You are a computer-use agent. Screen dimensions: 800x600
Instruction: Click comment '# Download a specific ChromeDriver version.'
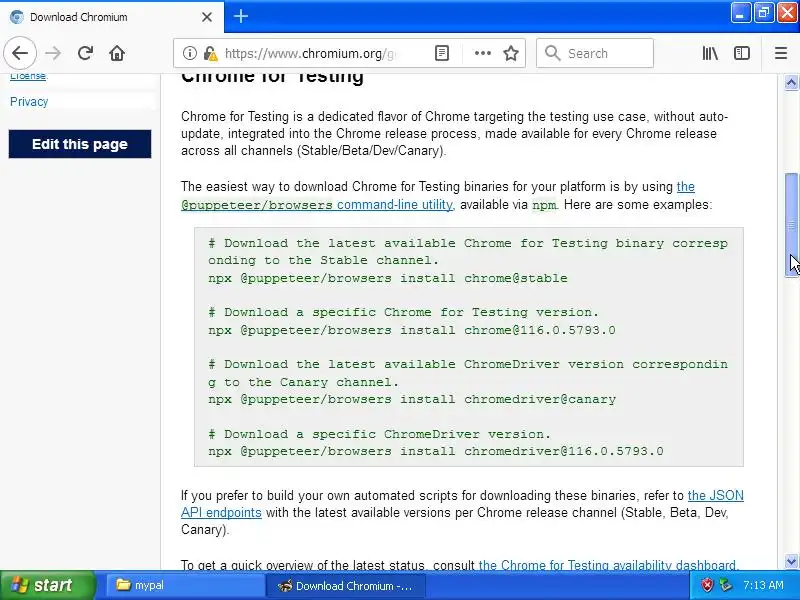(380, 434)
